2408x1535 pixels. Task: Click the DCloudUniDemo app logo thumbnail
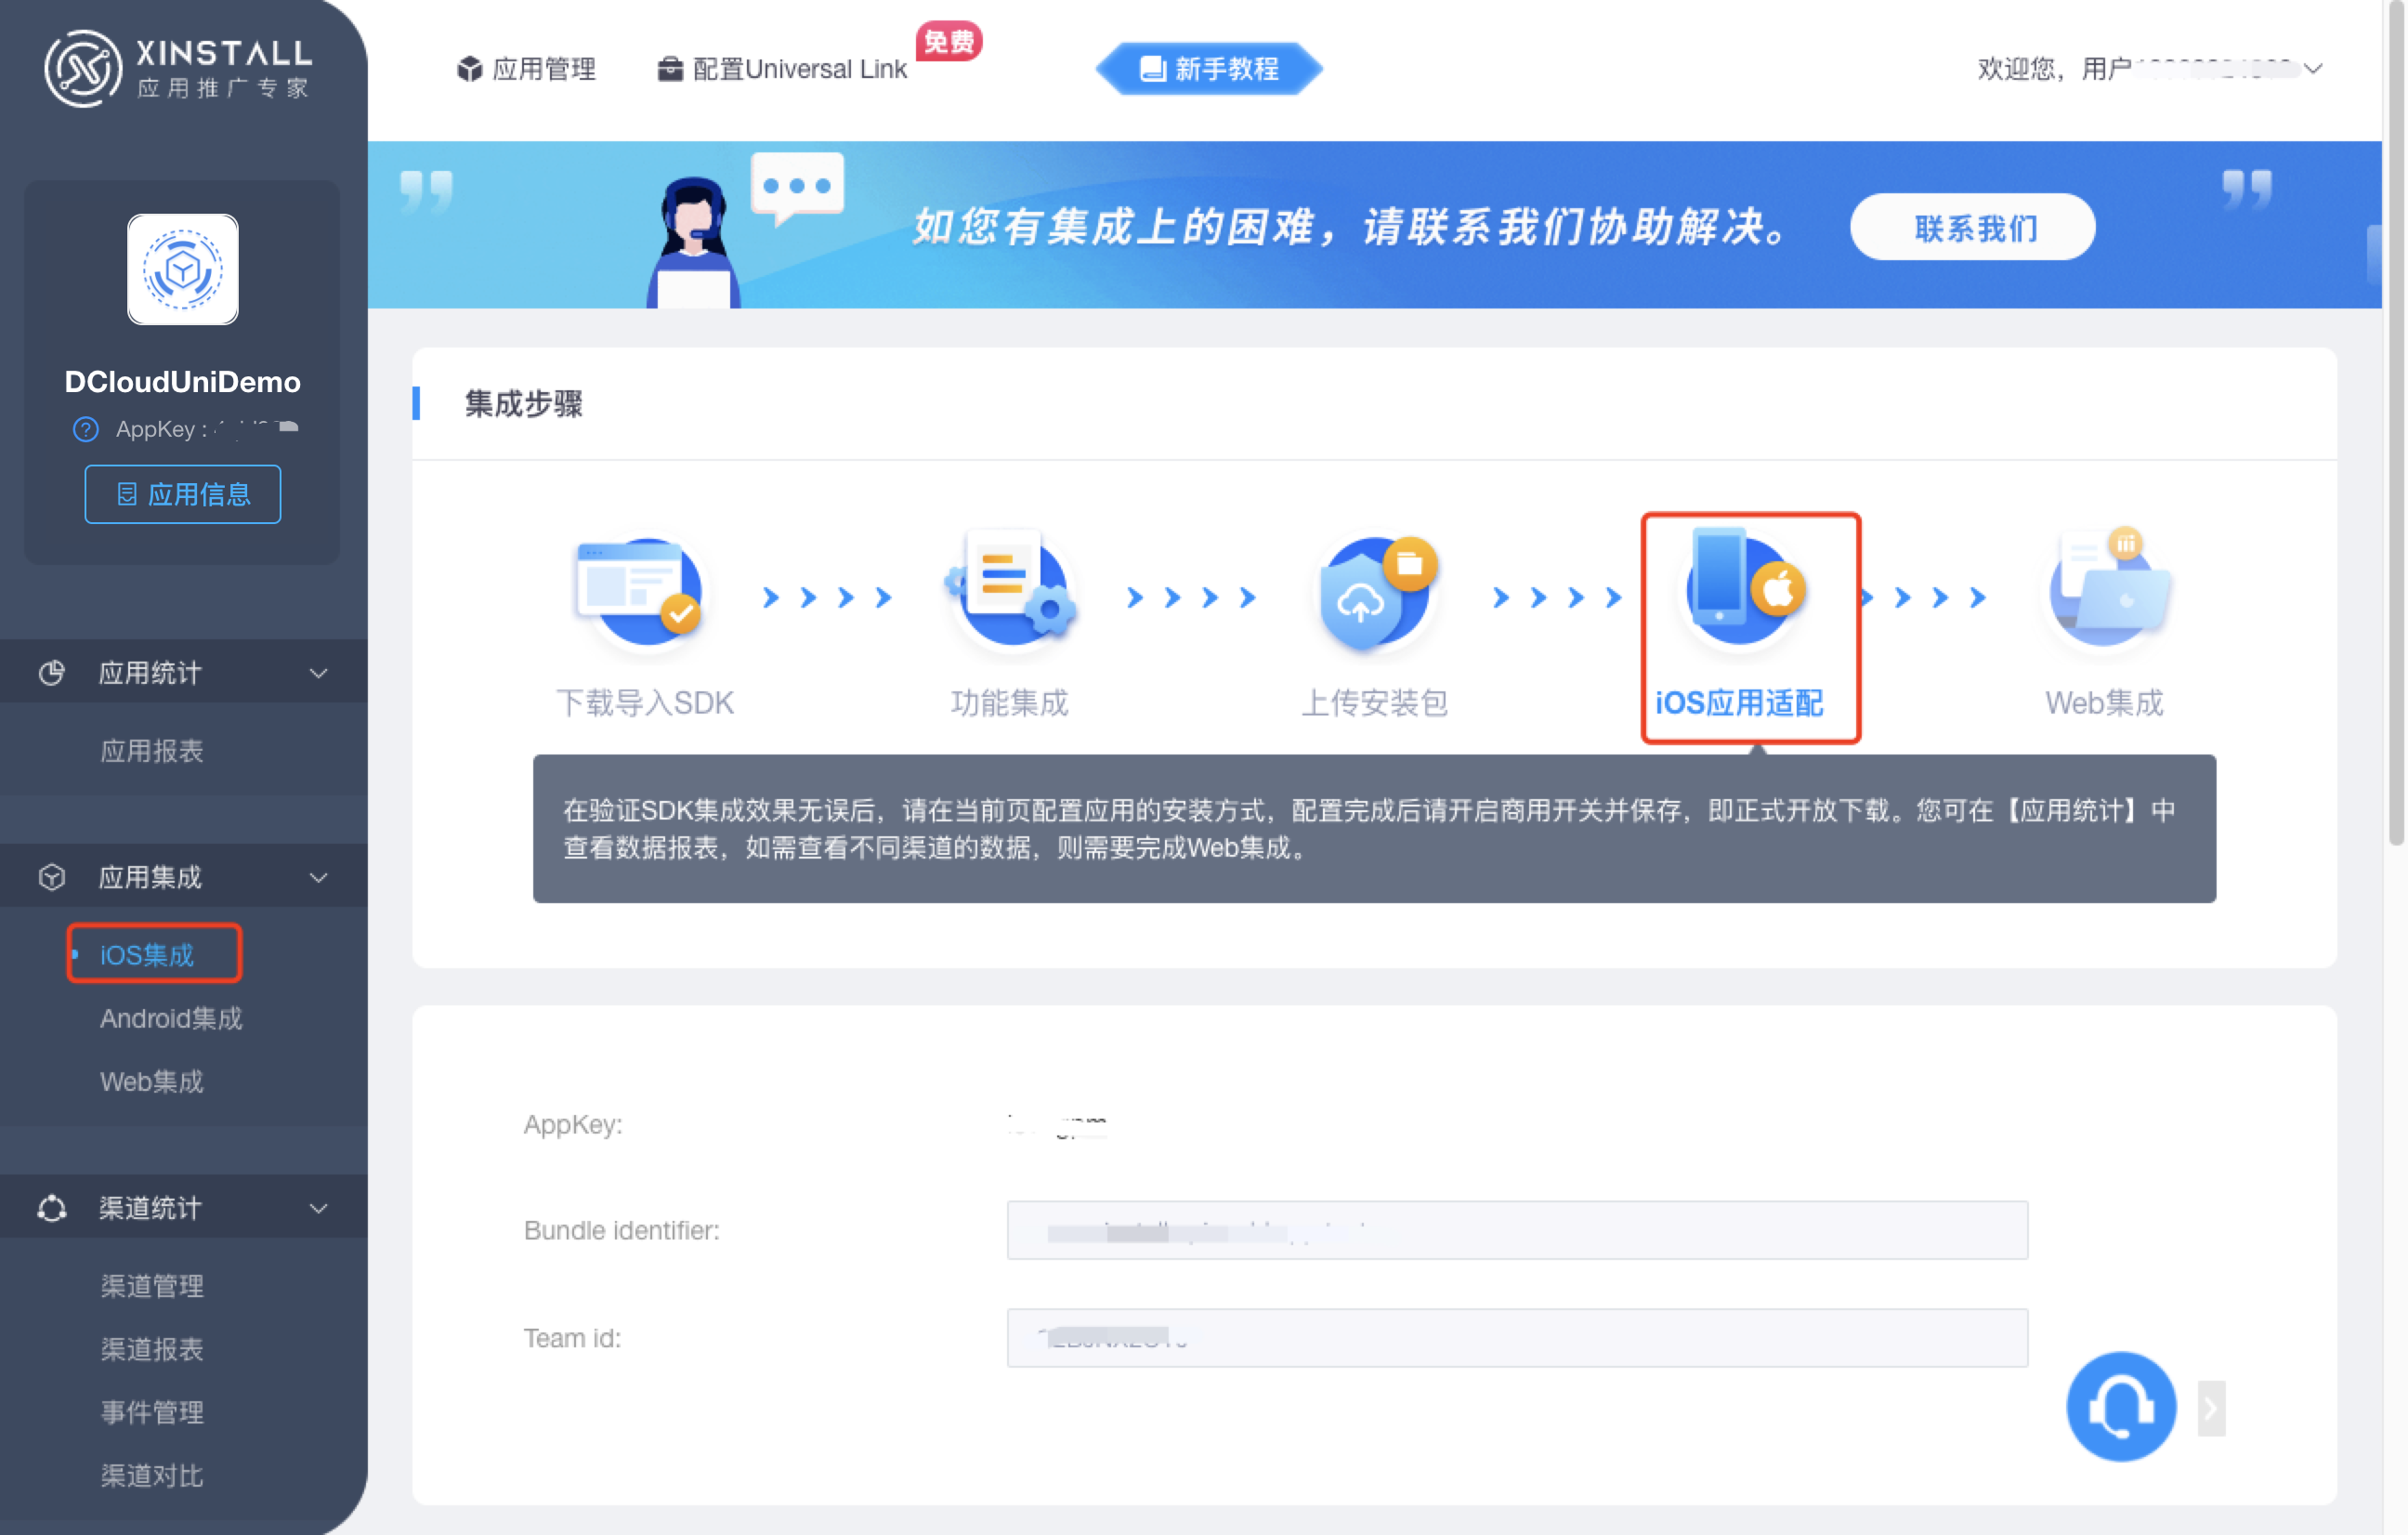coord(183,270)
